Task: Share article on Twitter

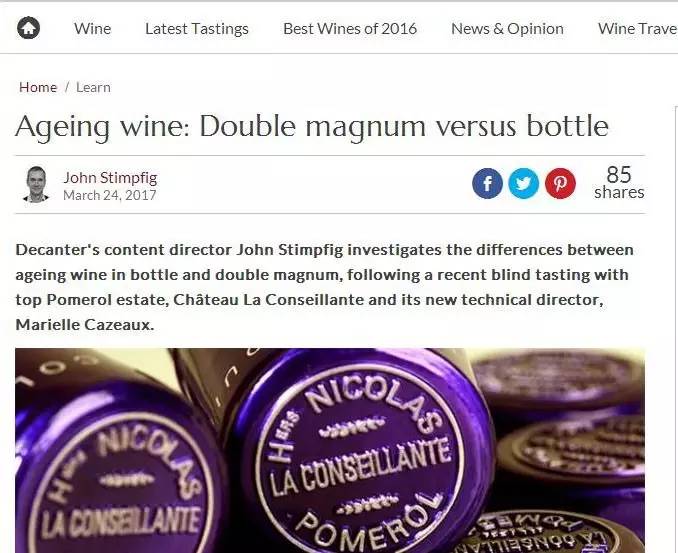Action: click(x=523, y=183)
